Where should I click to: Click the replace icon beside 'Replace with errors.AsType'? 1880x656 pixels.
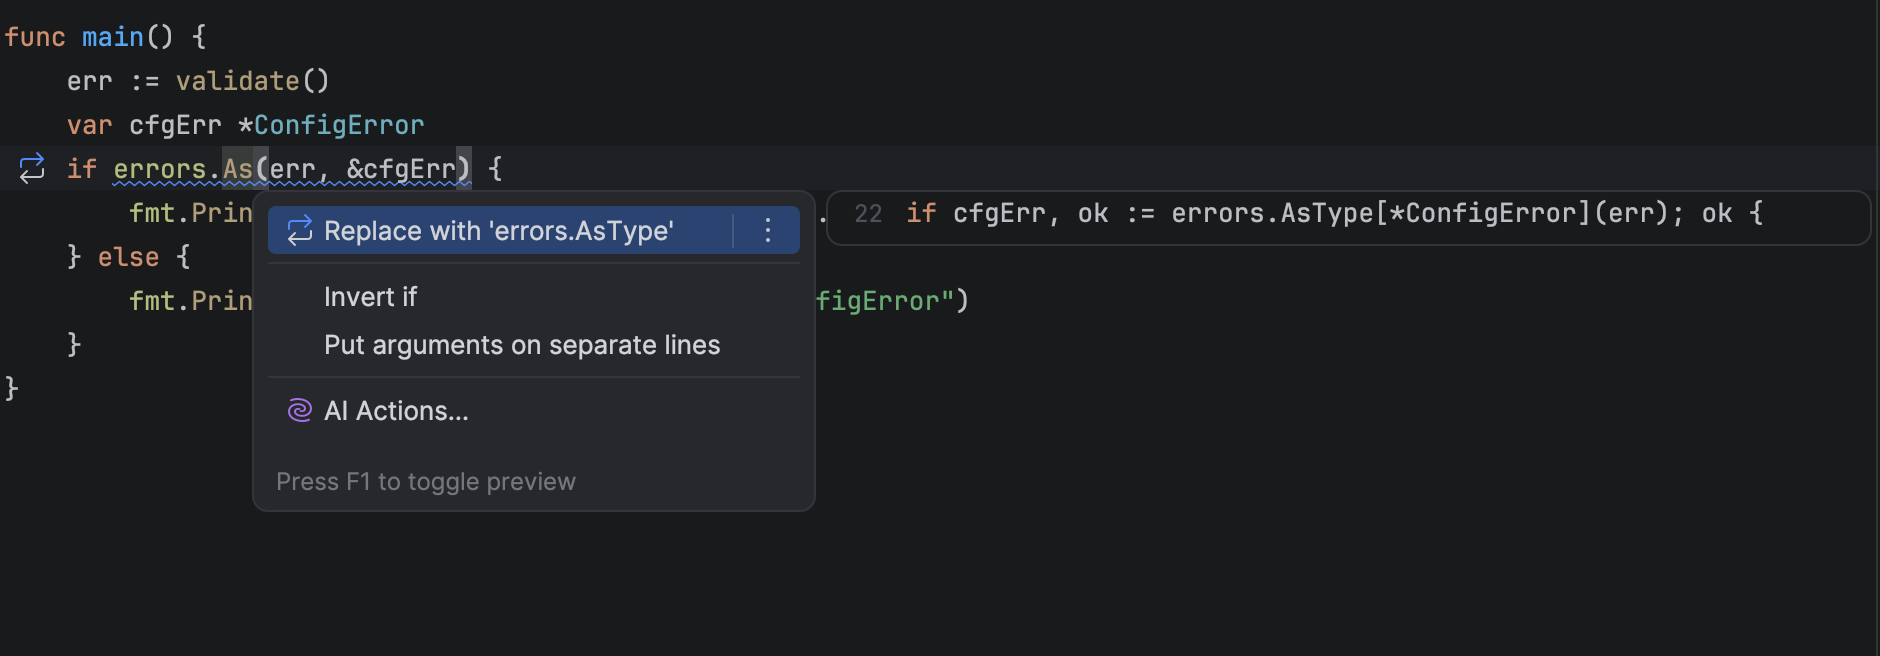tap(299, 231)
